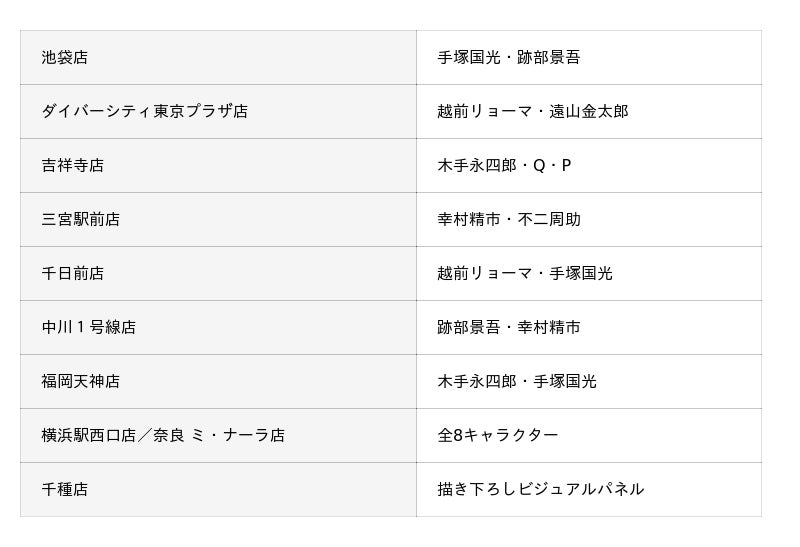Select the 越前リョーマ・手塚国光 cell
Image resolution: width=800 pixels, height=547 pixels.
(x=524, y=274)
